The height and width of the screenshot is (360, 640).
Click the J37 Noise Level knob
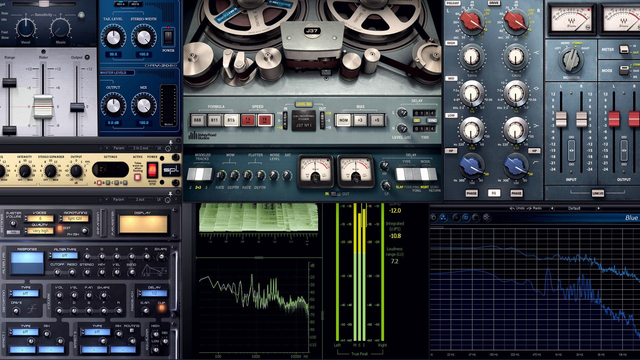(x=274, y=176)
